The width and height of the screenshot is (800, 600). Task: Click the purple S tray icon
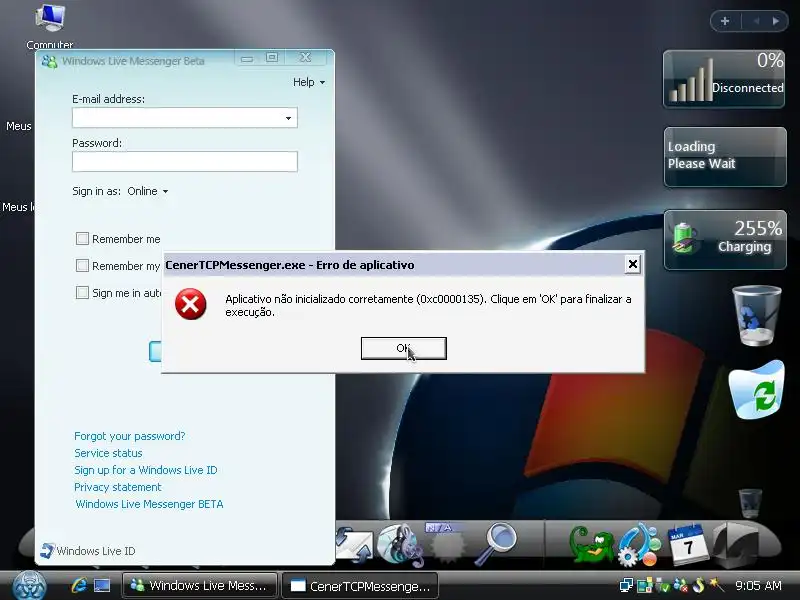[x=698, y=585]
